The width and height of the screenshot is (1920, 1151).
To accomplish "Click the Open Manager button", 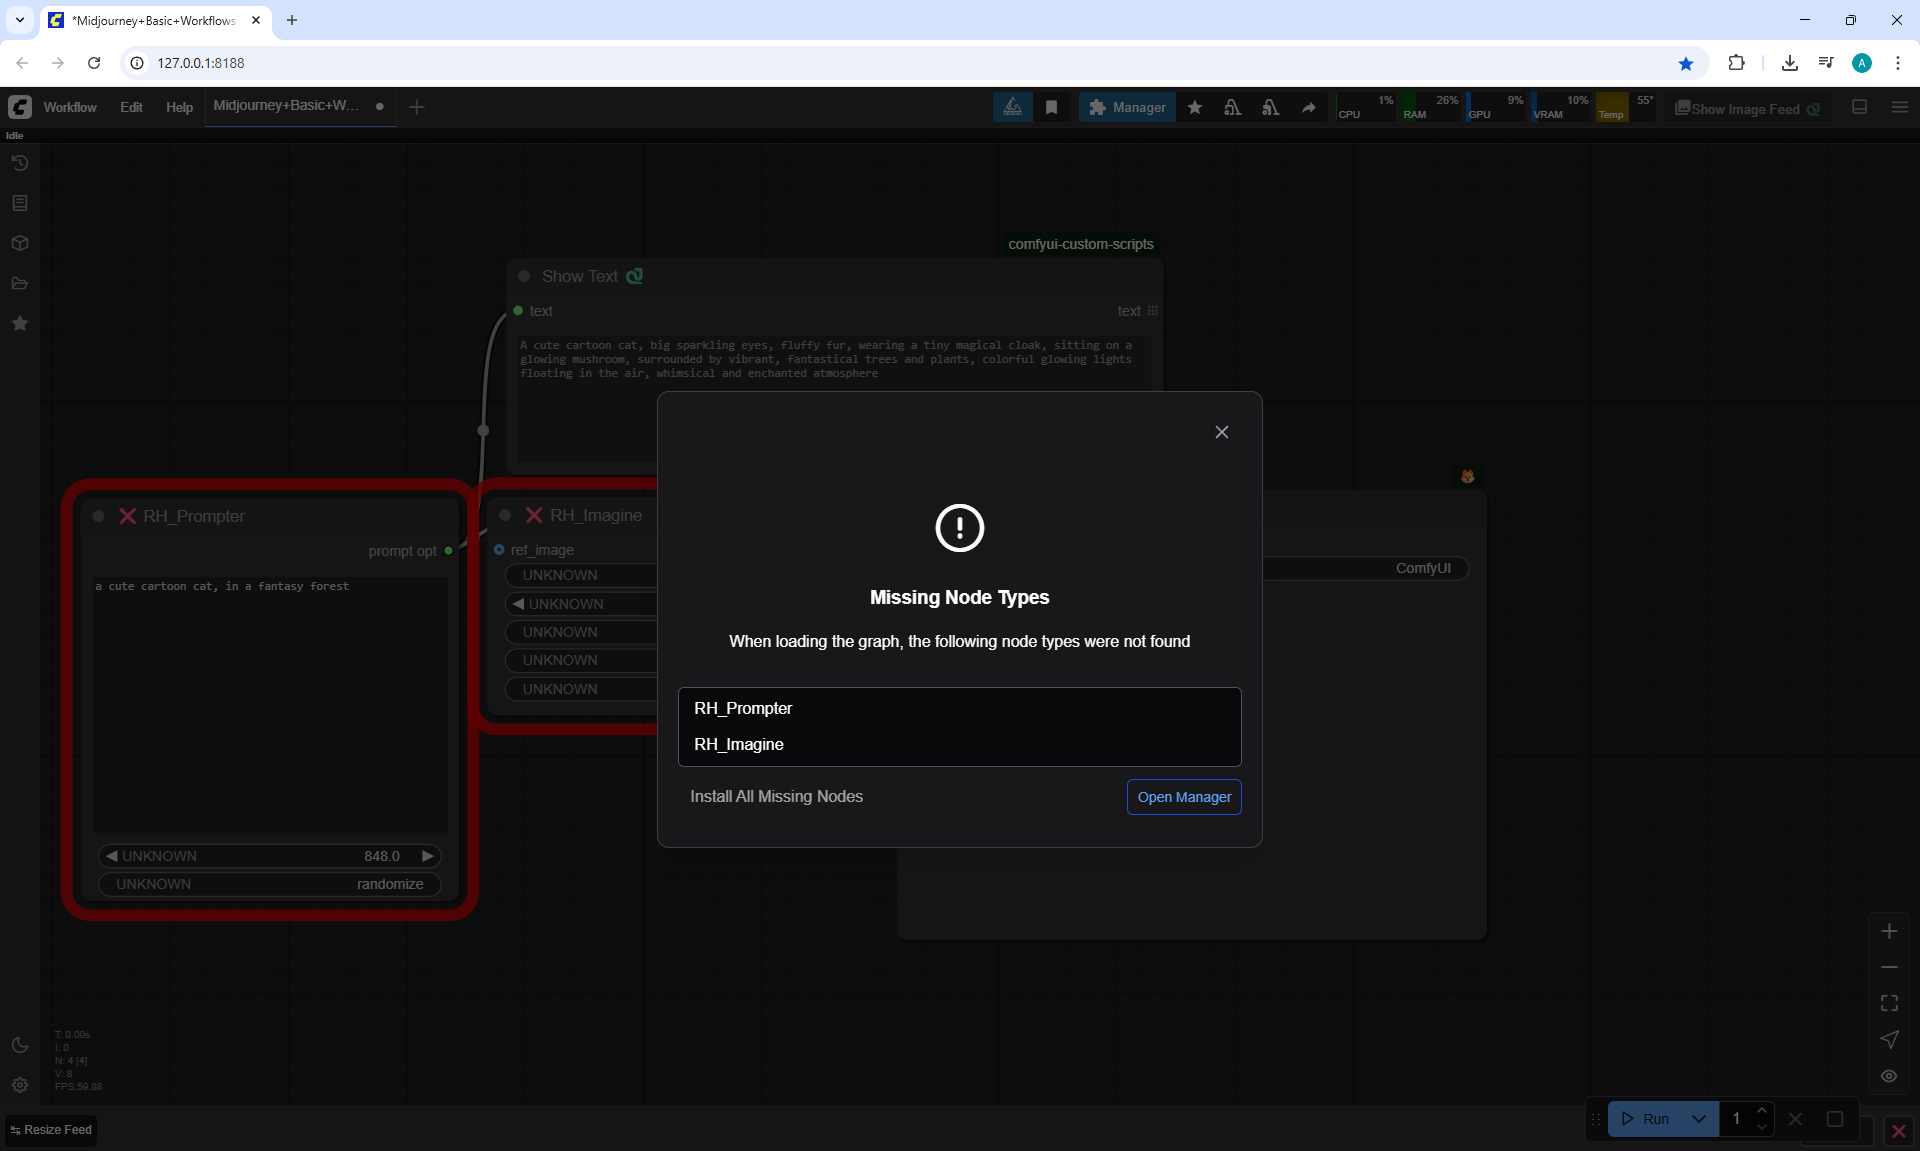I will (1184, 797).
